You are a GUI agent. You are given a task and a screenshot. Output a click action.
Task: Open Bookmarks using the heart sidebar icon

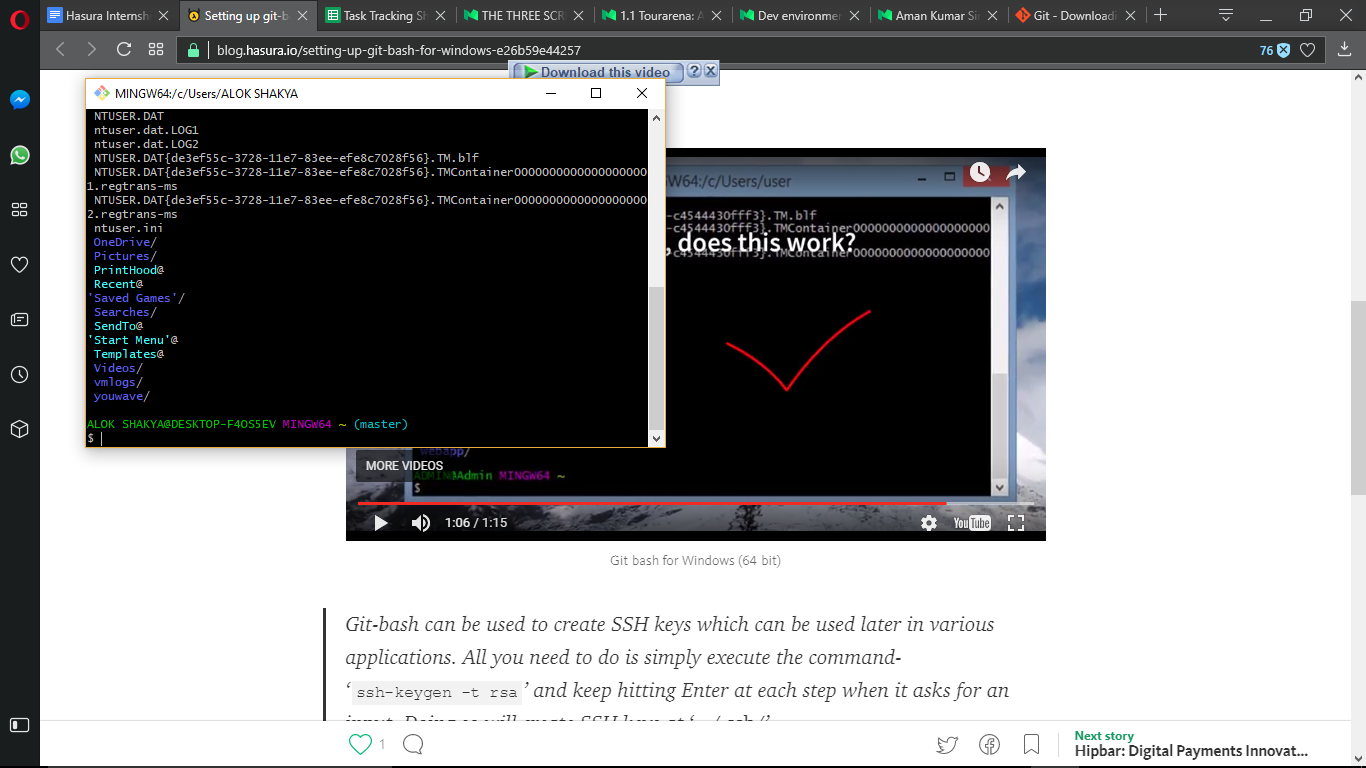[19, 264]
